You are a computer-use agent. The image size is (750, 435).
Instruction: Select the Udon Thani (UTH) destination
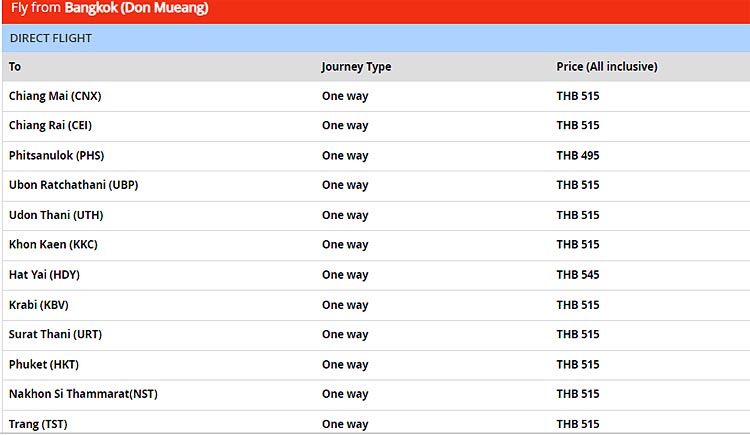(56, 215)
